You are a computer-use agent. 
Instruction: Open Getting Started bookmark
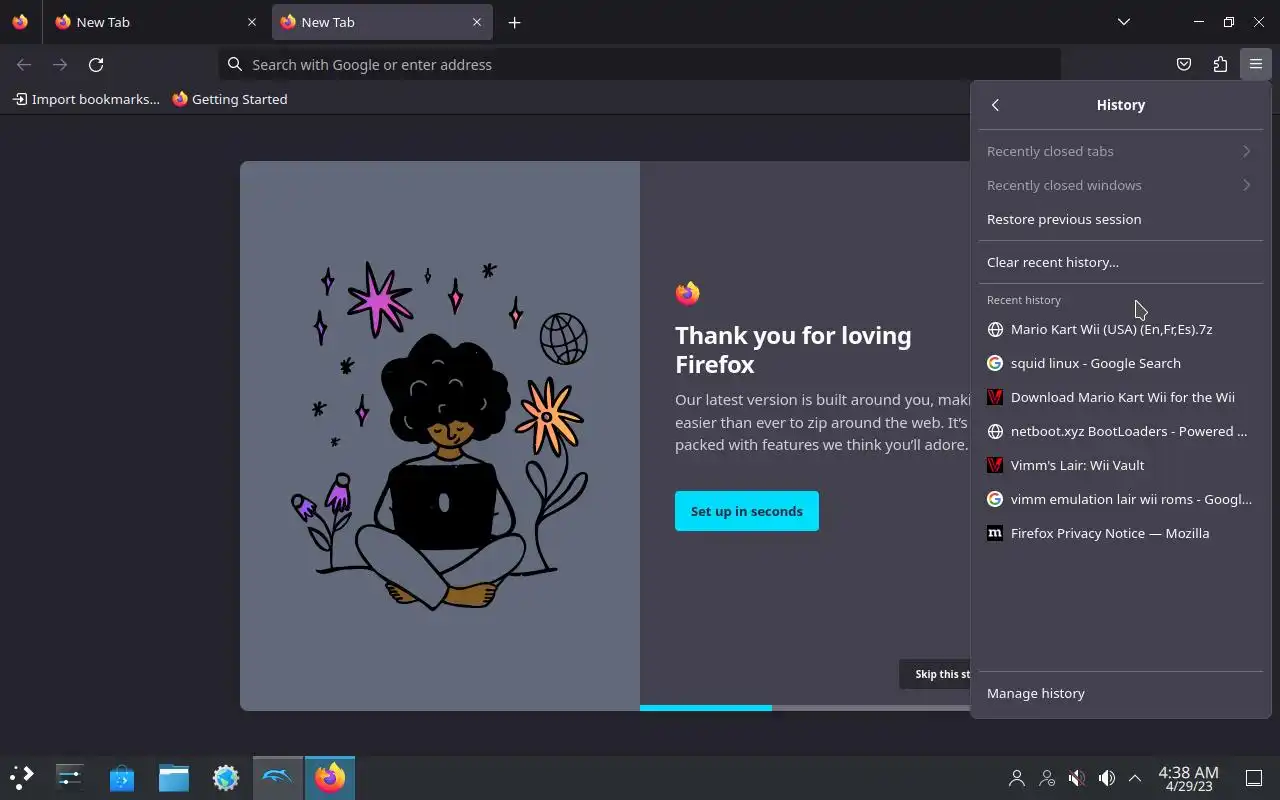tap(230, 99)
